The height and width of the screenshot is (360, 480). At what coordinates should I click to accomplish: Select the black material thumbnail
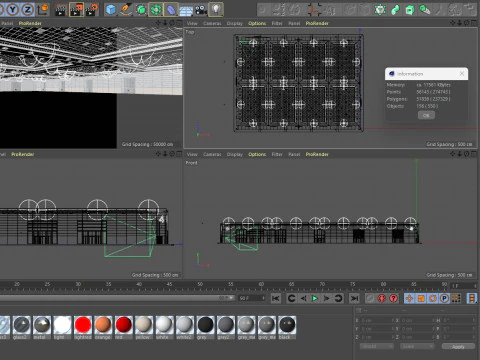coord(287,325)
